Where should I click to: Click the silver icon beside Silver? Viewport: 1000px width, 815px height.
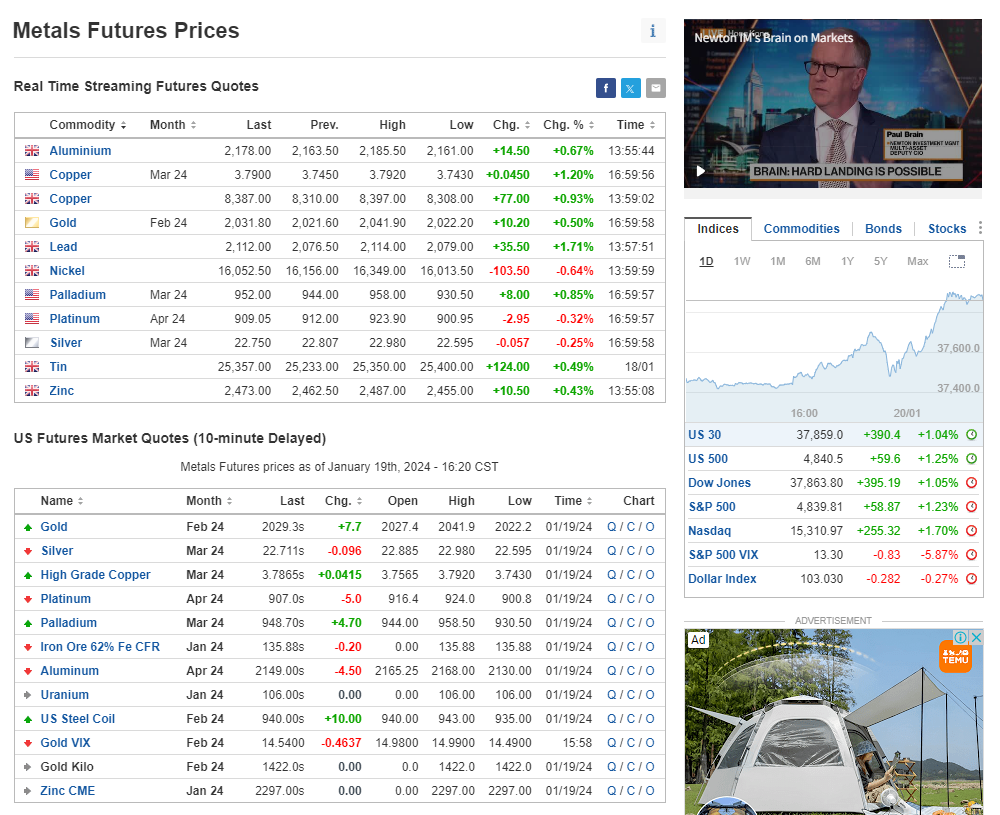click(x=32, y=342)
